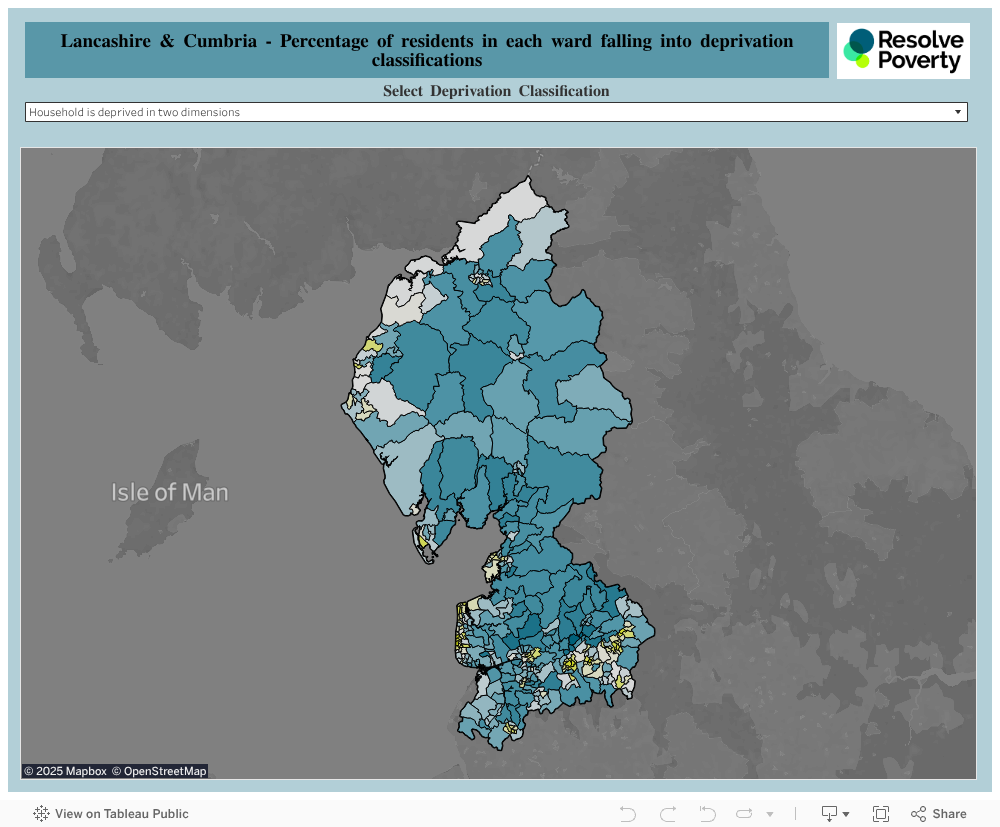Expand the refresh options caret
Viewport: 1000px width, 827px height.
pyautogui.click(x=770, y=814)
